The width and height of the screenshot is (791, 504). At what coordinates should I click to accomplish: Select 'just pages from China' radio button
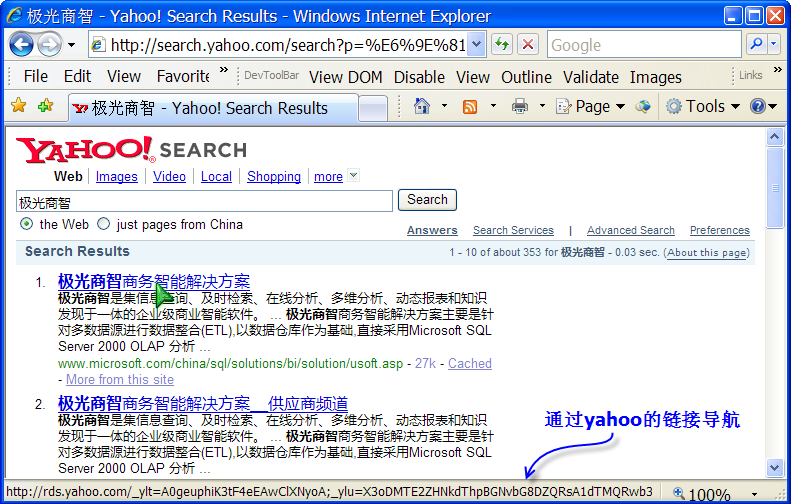(x=103, y=224)
